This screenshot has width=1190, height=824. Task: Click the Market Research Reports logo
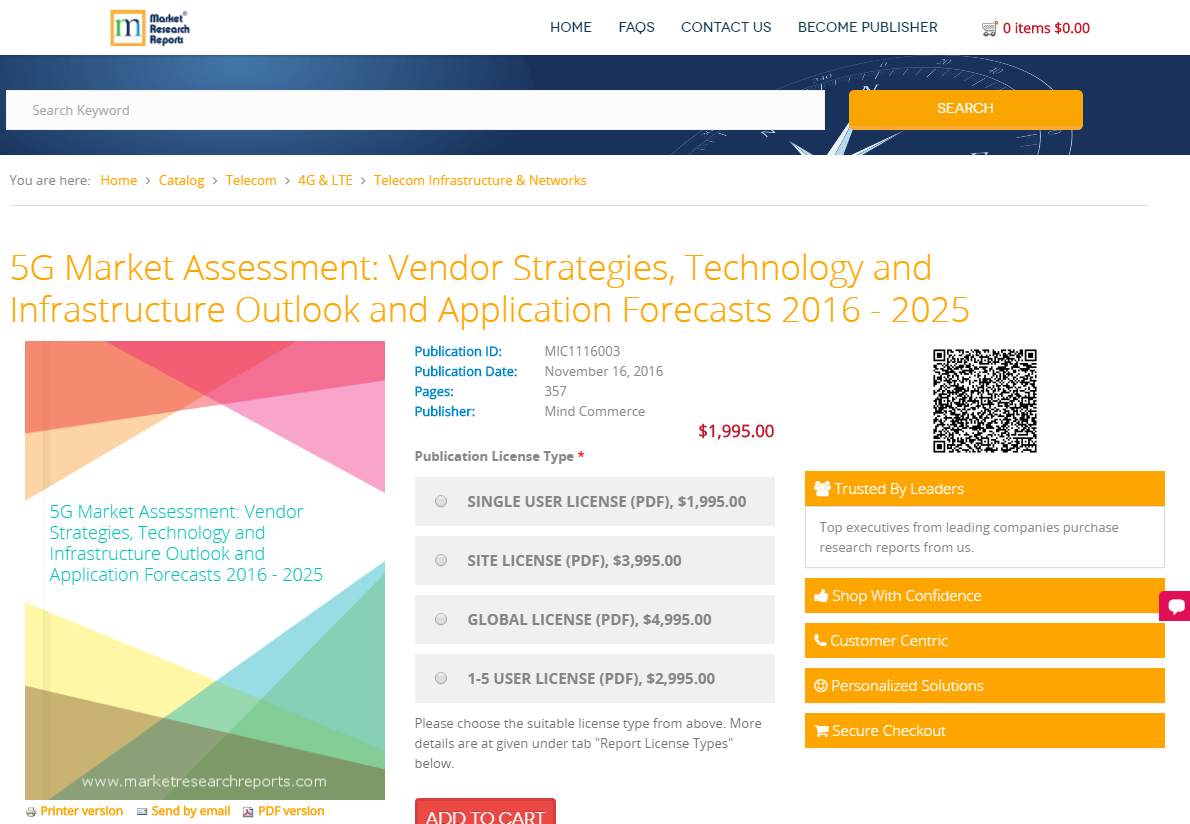(150, 27)
